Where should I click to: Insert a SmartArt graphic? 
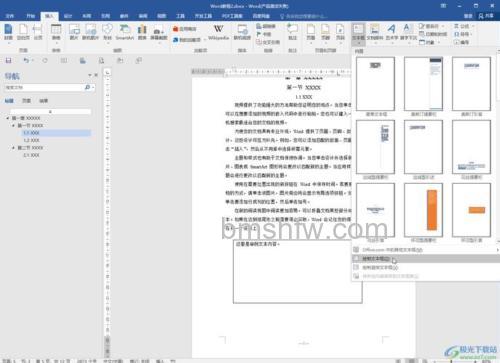[125, 33]
